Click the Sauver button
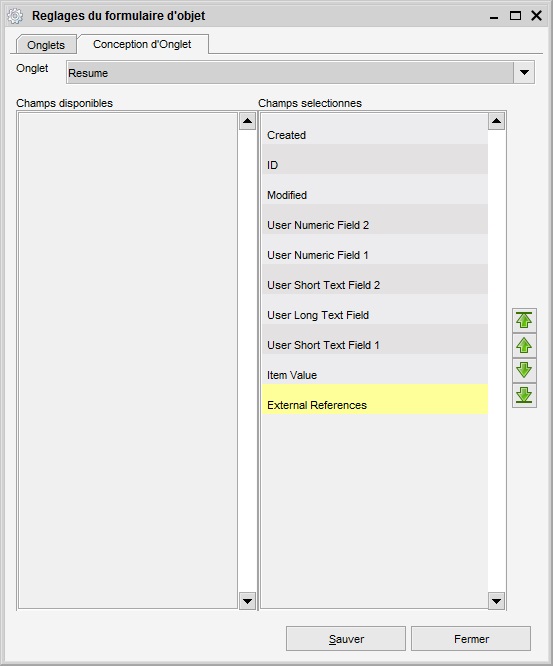Image resolution: width=553 pixels, height=666 pixels. pos(346,638)
